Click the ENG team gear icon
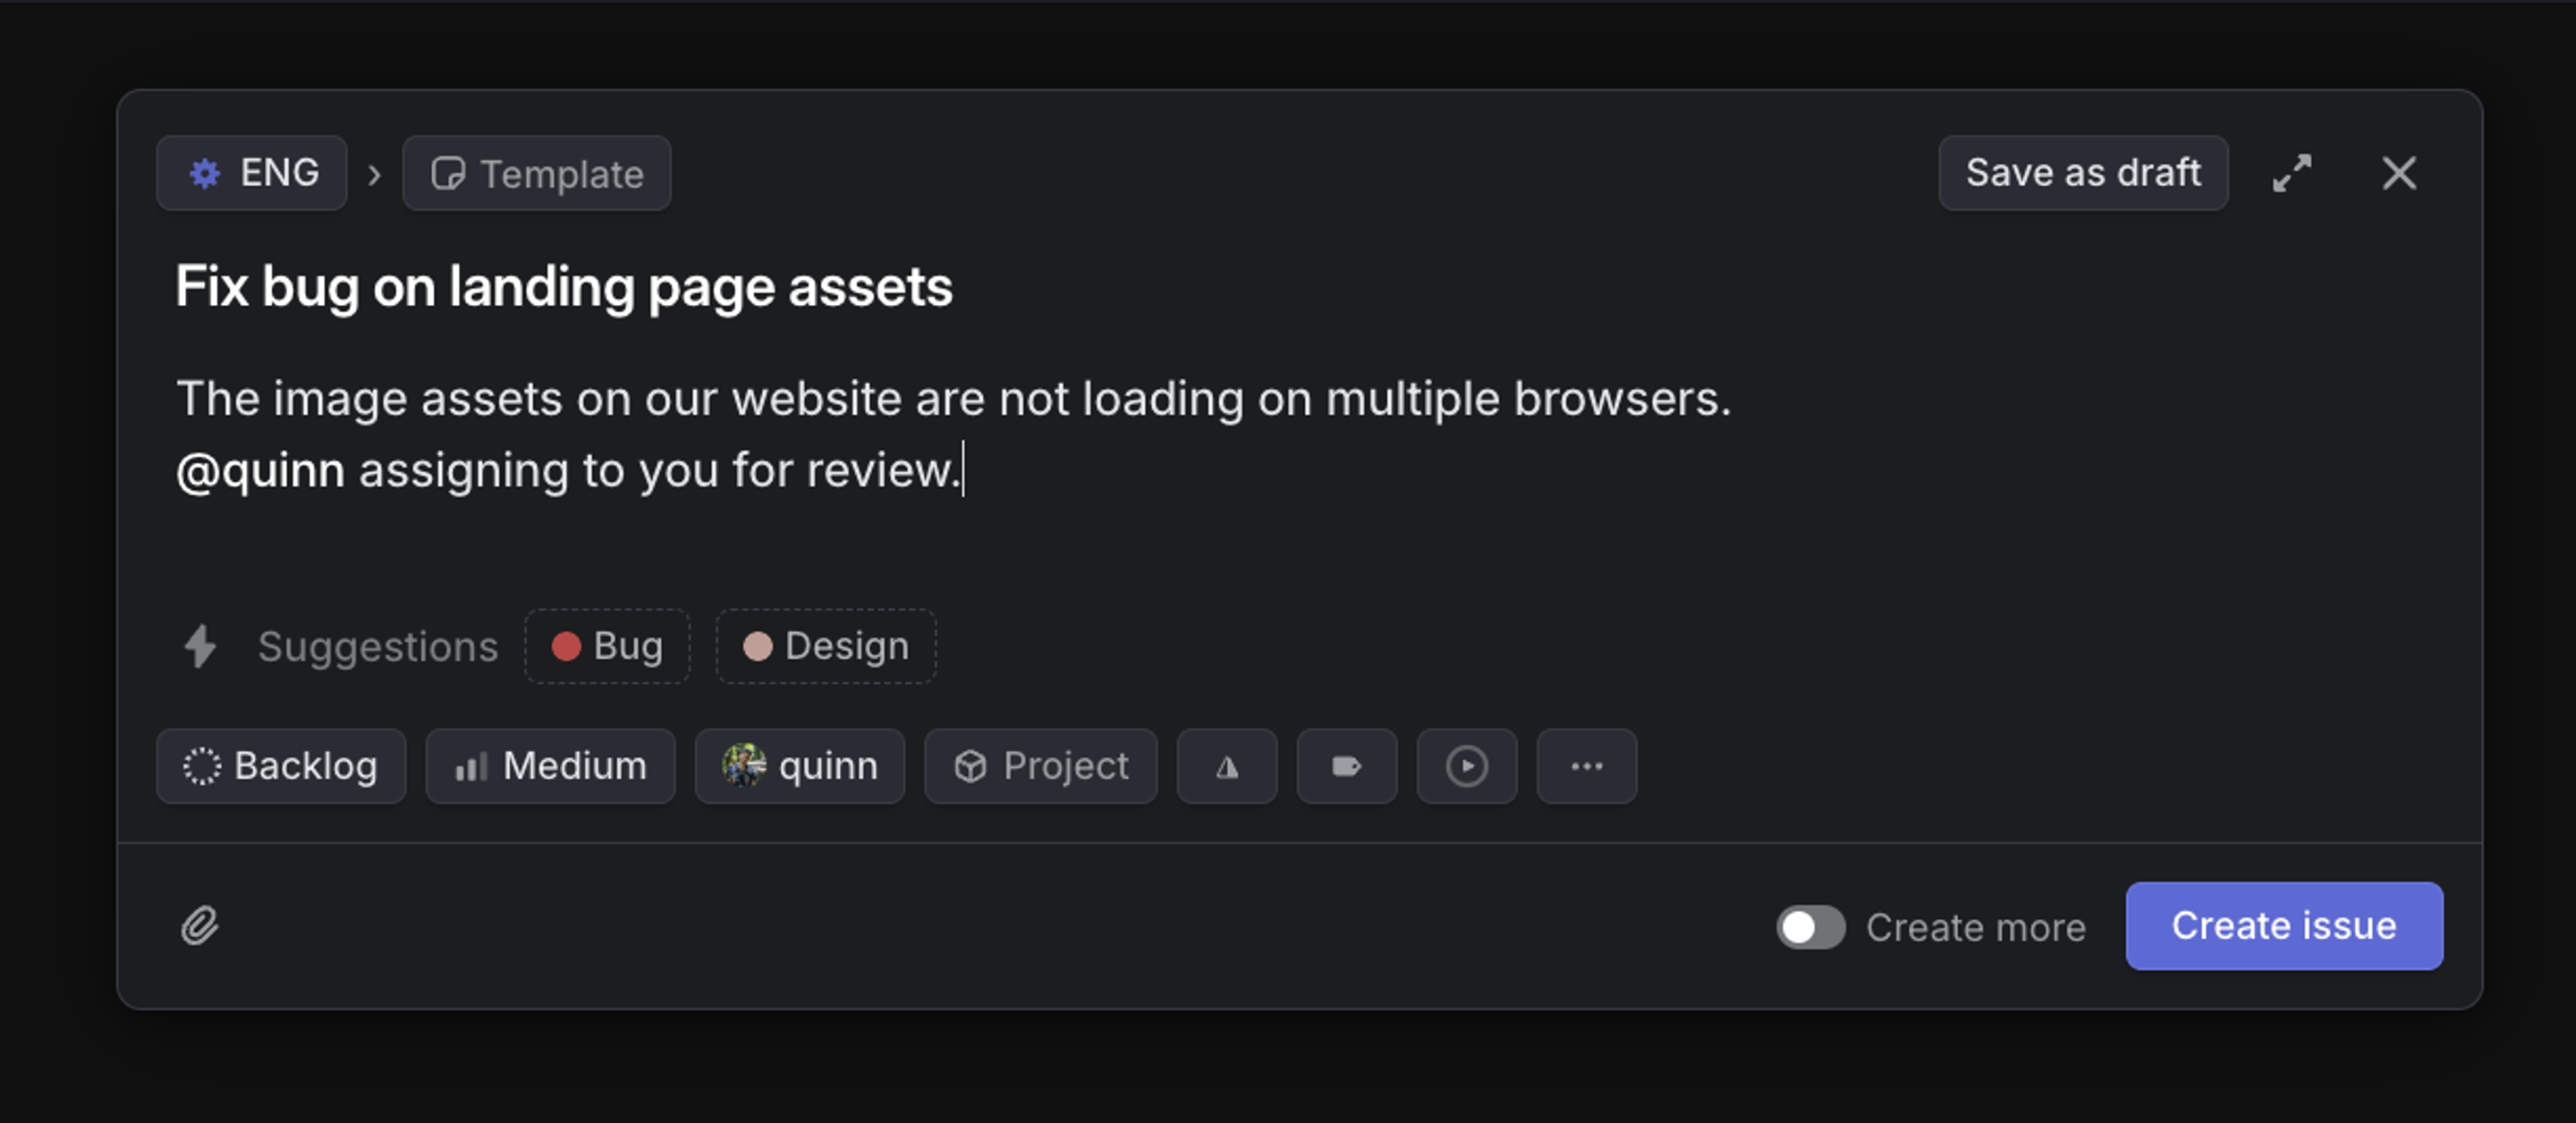The height and width of the screenshot is (1123, 2576). (x=205, y=172)
